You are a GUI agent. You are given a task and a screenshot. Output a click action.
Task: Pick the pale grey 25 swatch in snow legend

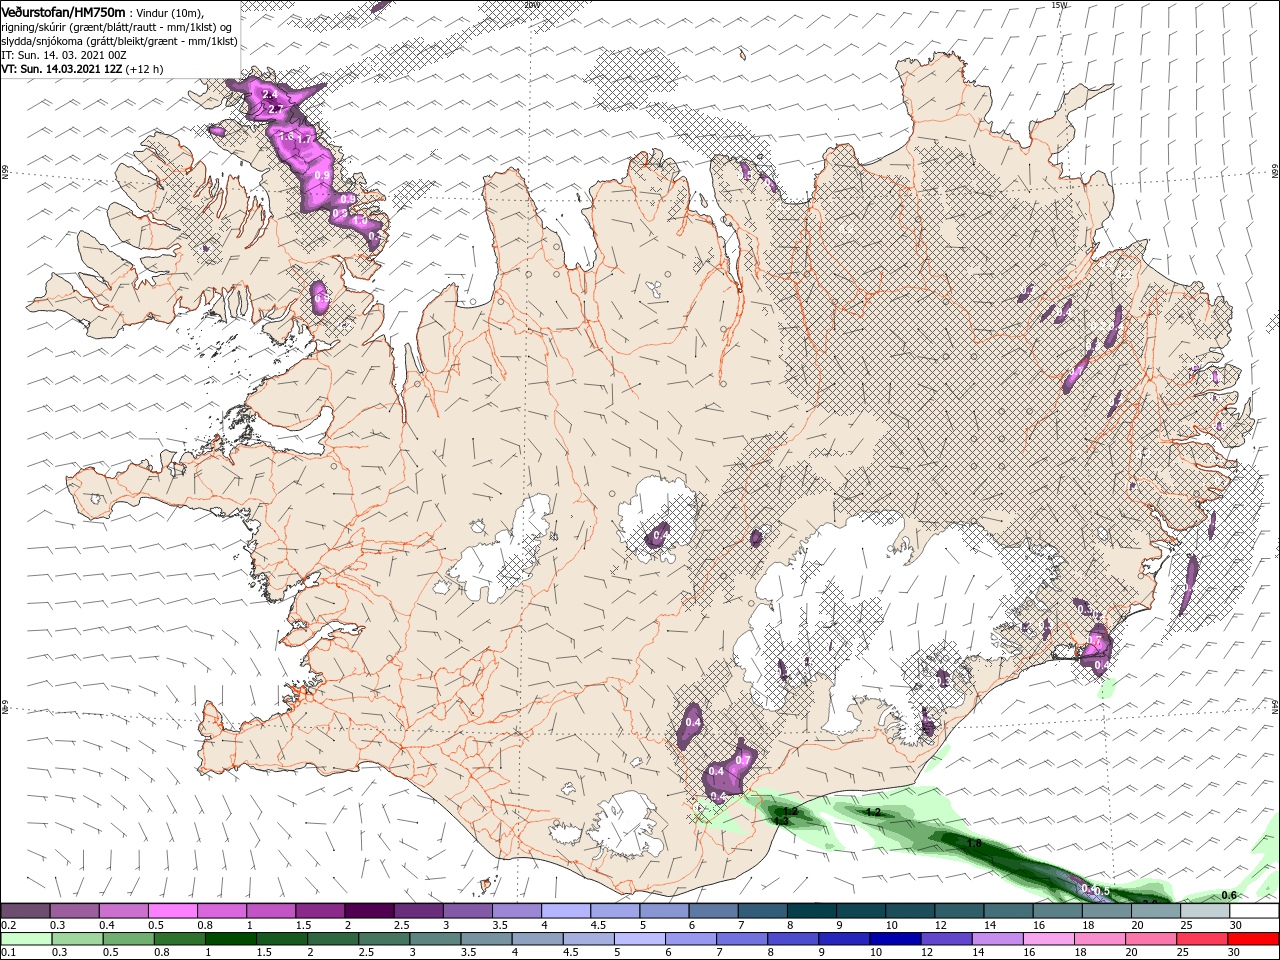click(x=1204, y=911)
